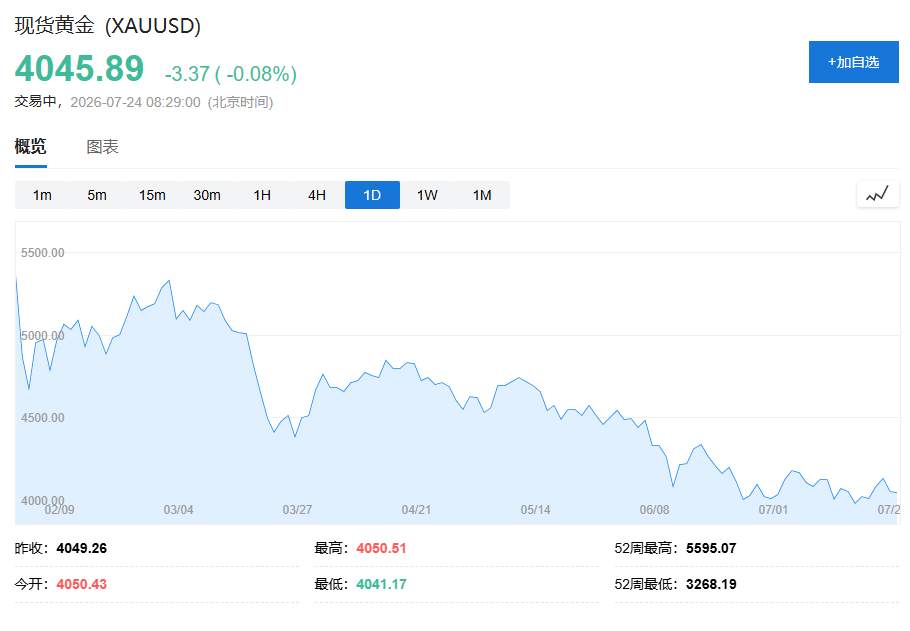Choose the 15m interval
This screenshot has width=910, height=631.
click(152, 195)
